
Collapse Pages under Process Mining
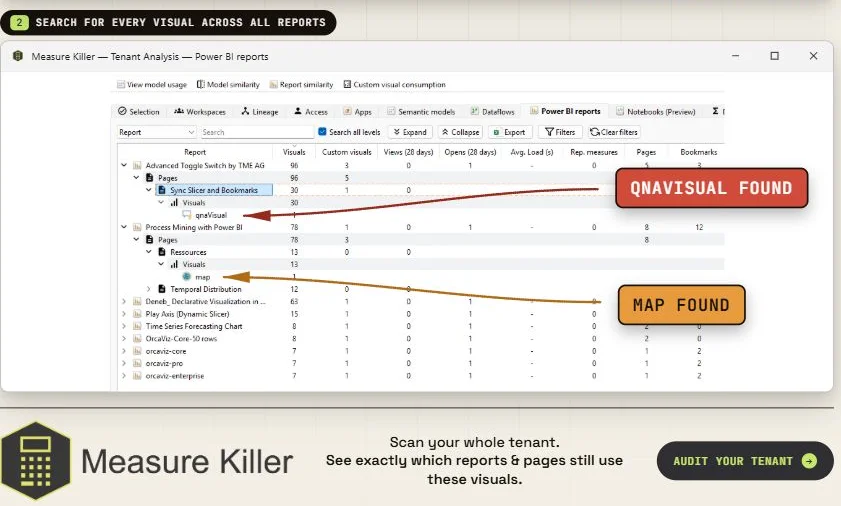coord(137,239)
